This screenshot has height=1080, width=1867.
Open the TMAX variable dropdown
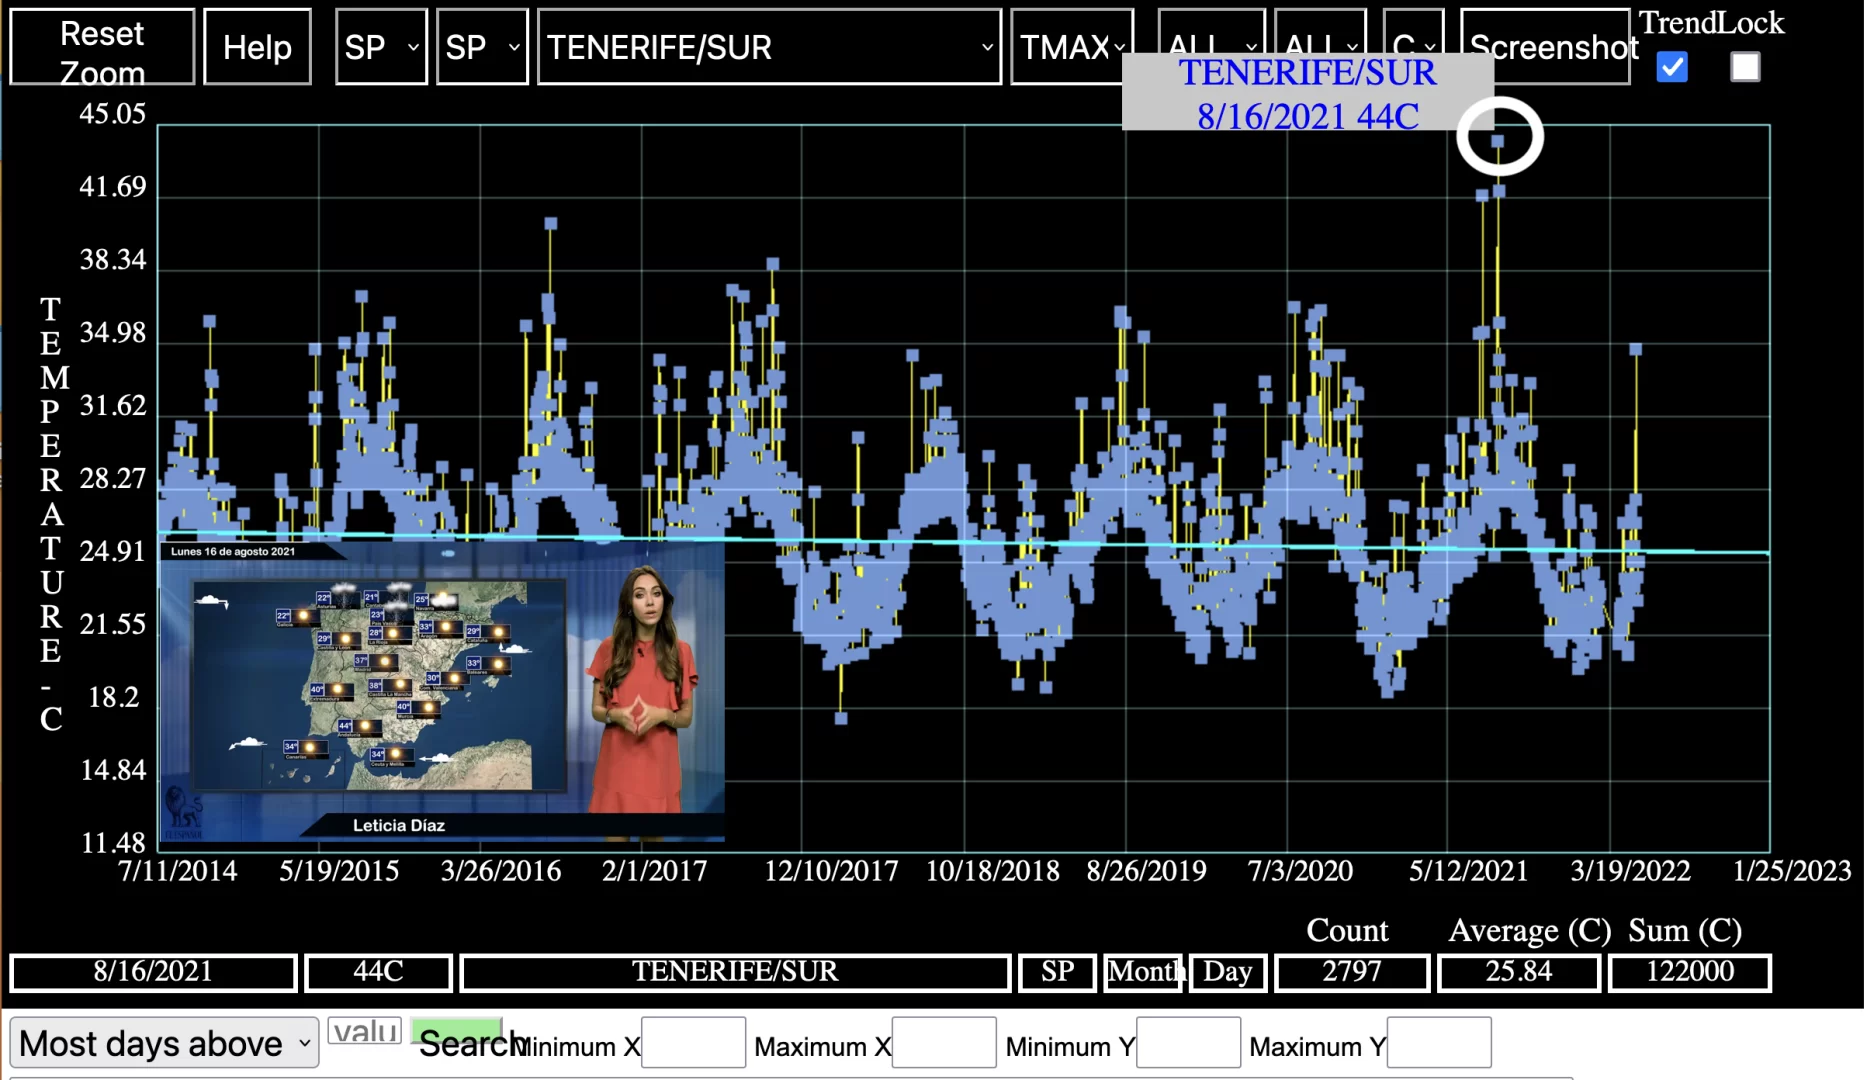pyautogui.click(x=1072, y=47)
